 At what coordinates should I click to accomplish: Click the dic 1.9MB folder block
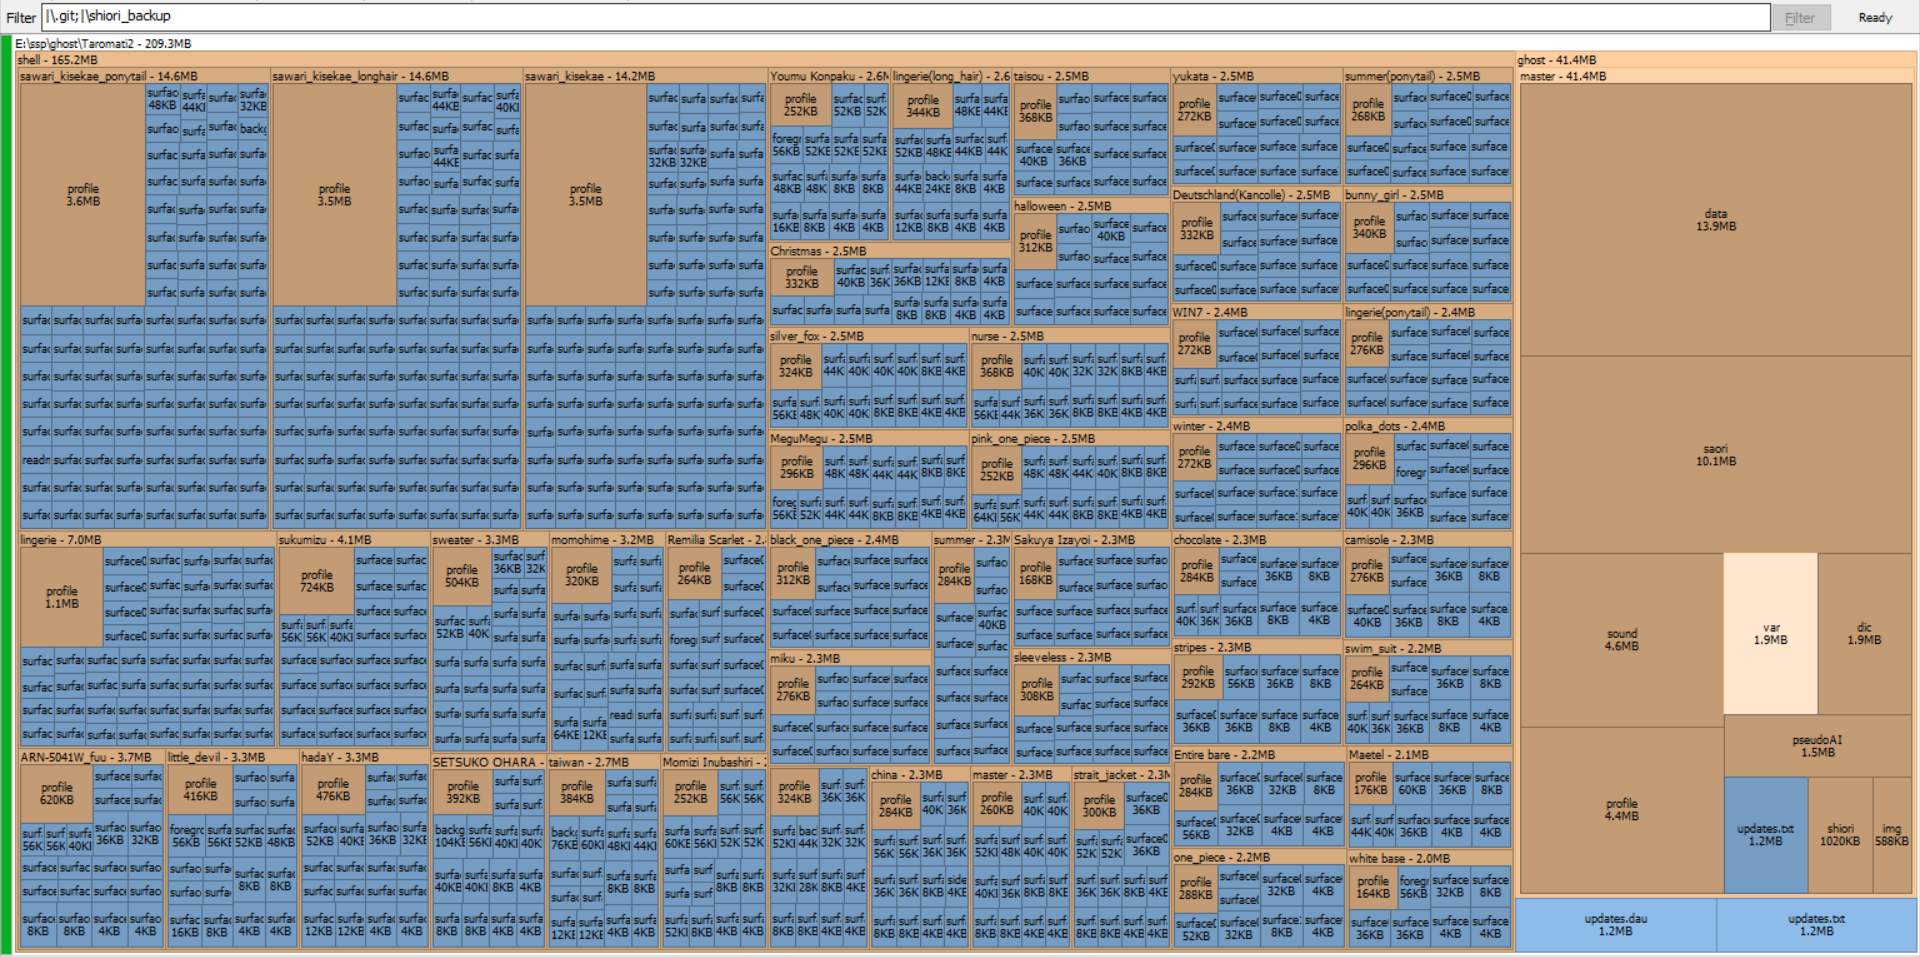(1864, 634)
